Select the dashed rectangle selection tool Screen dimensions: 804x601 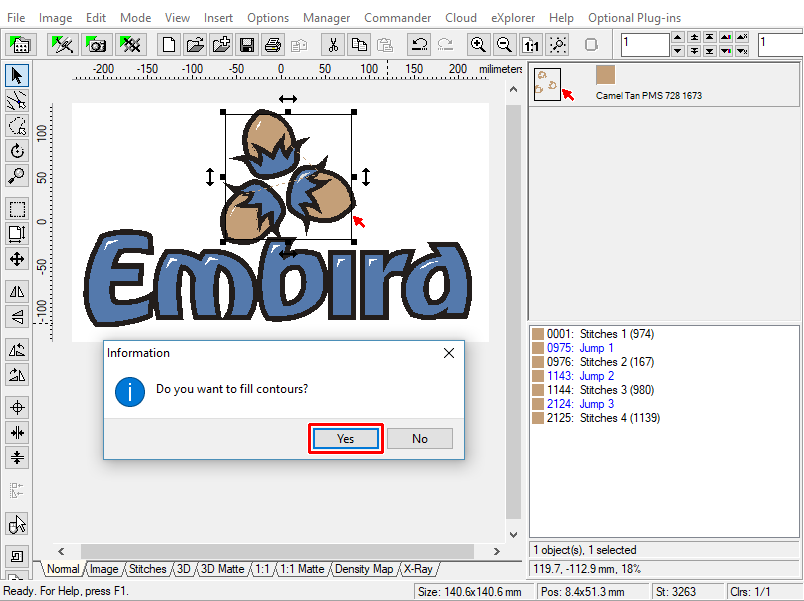17,209
